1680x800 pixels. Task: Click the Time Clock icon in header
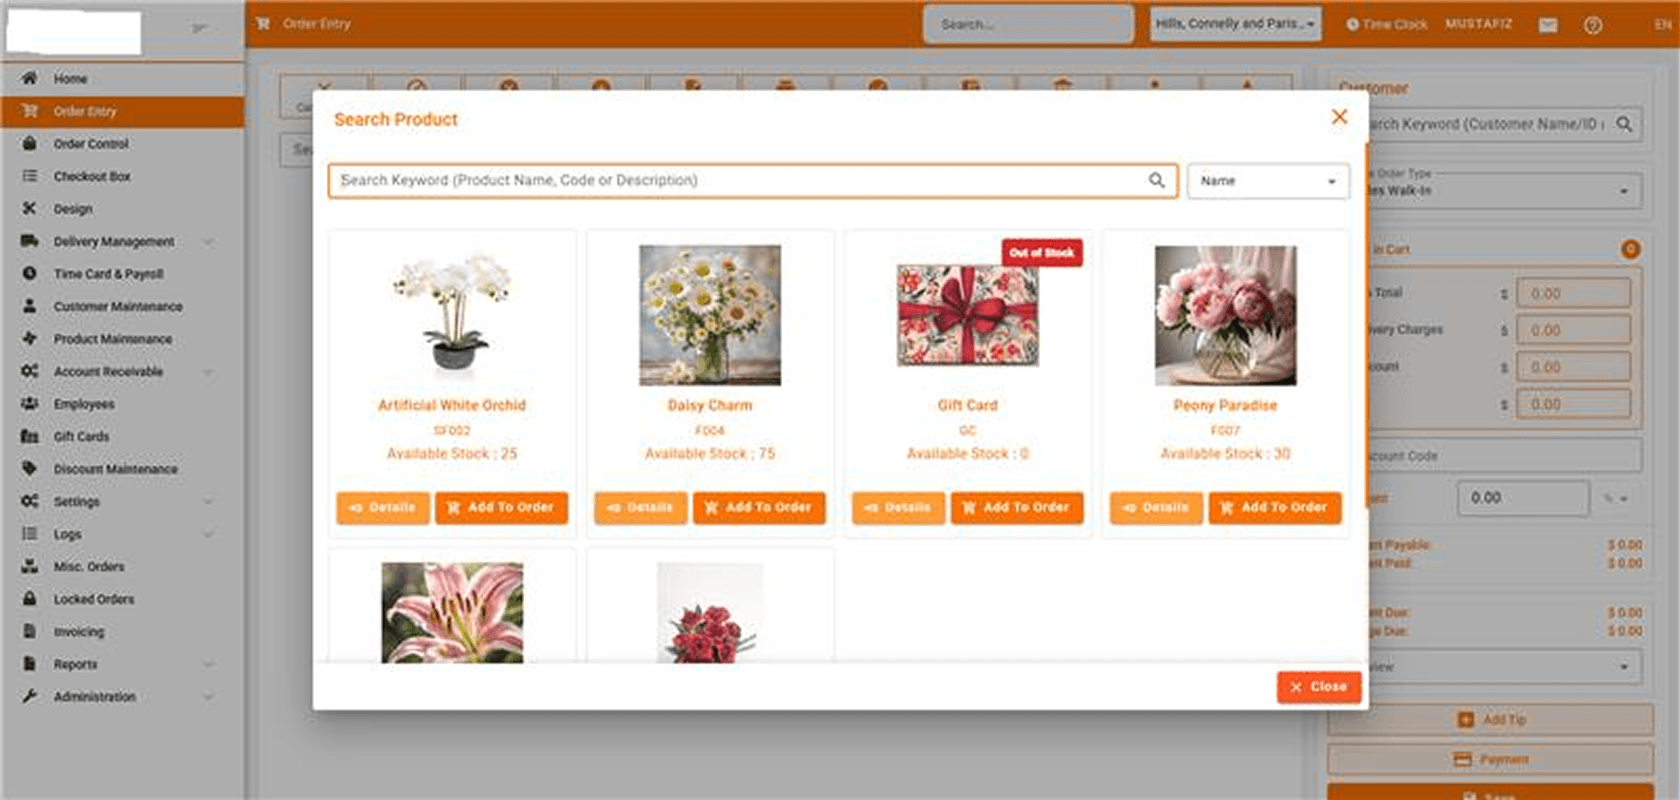1352,24
